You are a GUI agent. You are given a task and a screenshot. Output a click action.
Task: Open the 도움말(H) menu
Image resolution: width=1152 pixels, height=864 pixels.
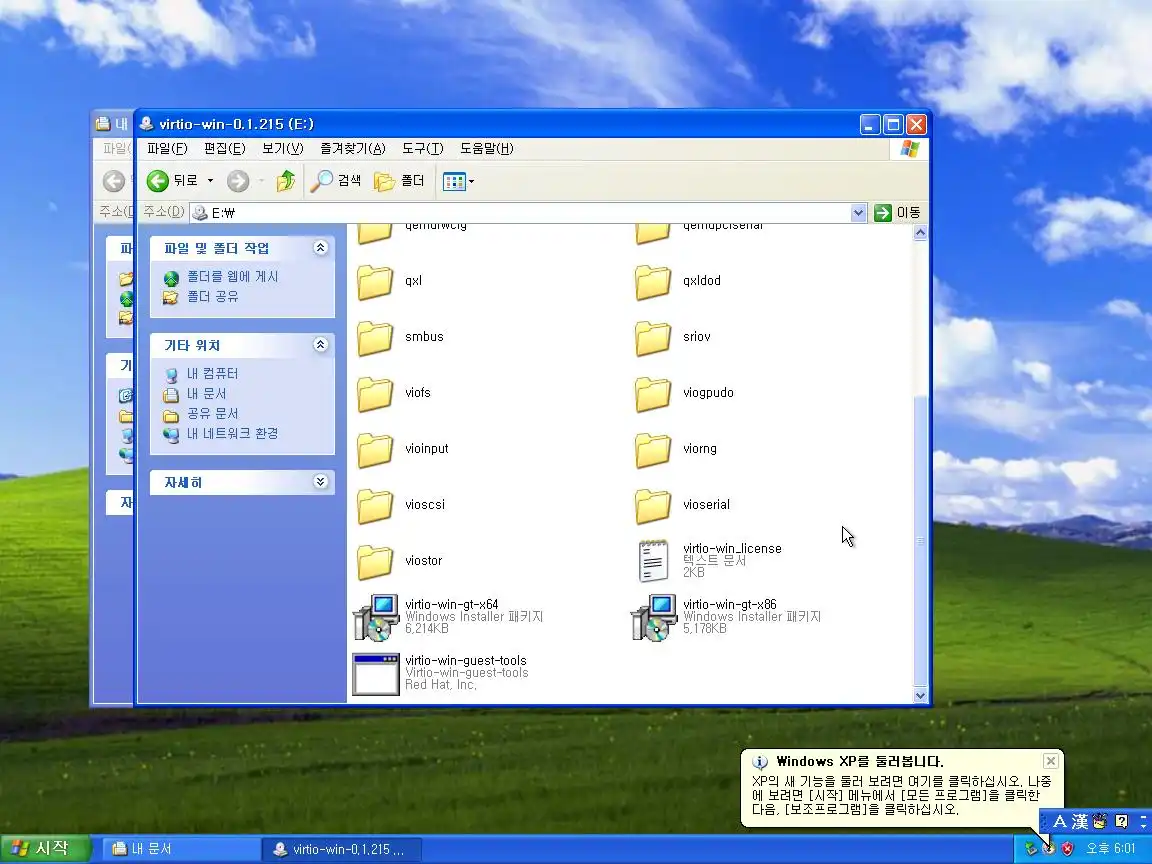[486, 148]
